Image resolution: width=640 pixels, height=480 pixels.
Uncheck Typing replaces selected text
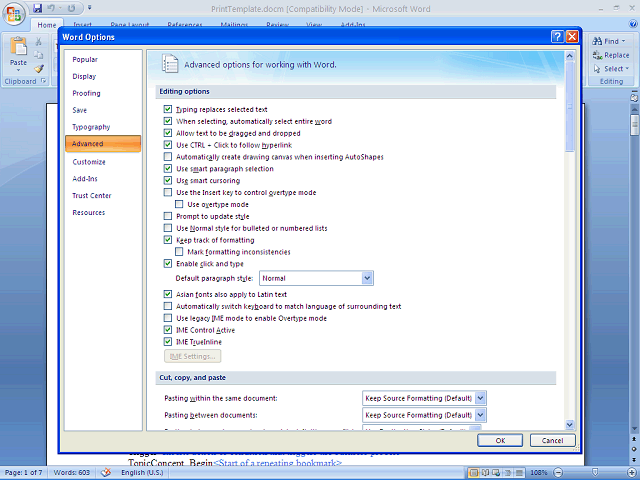pos(168,109)
